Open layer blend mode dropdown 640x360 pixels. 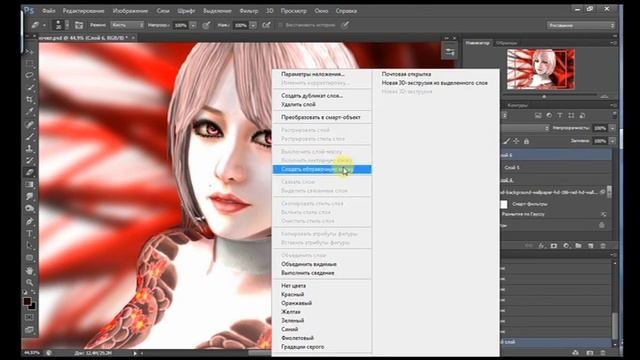coord(525,128)
